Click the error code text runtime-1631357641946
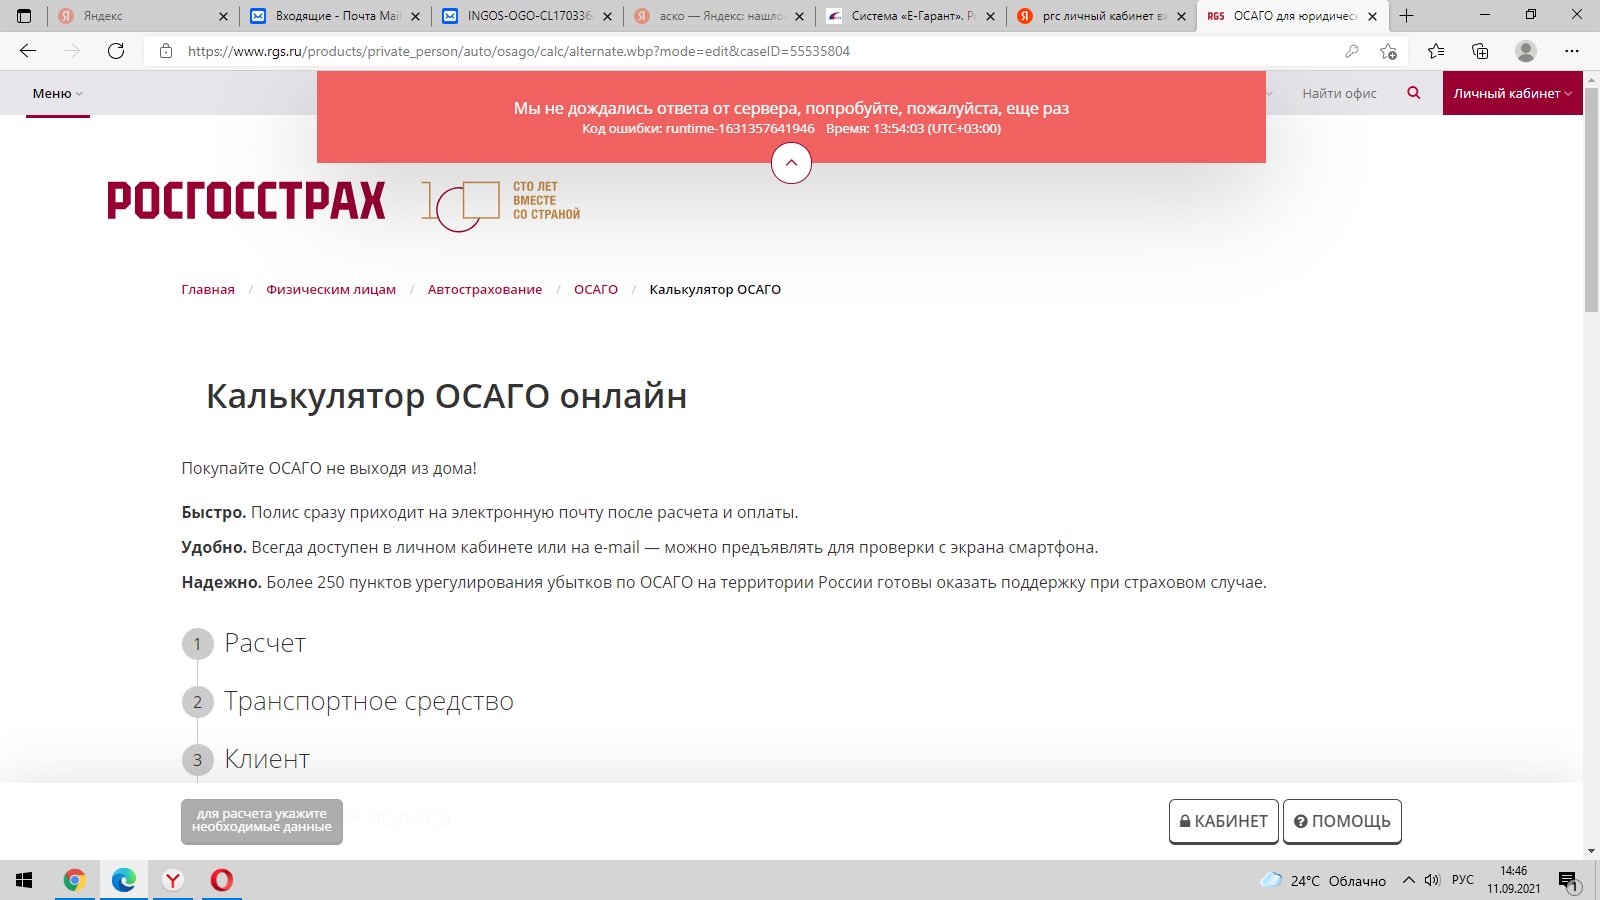 740,128
